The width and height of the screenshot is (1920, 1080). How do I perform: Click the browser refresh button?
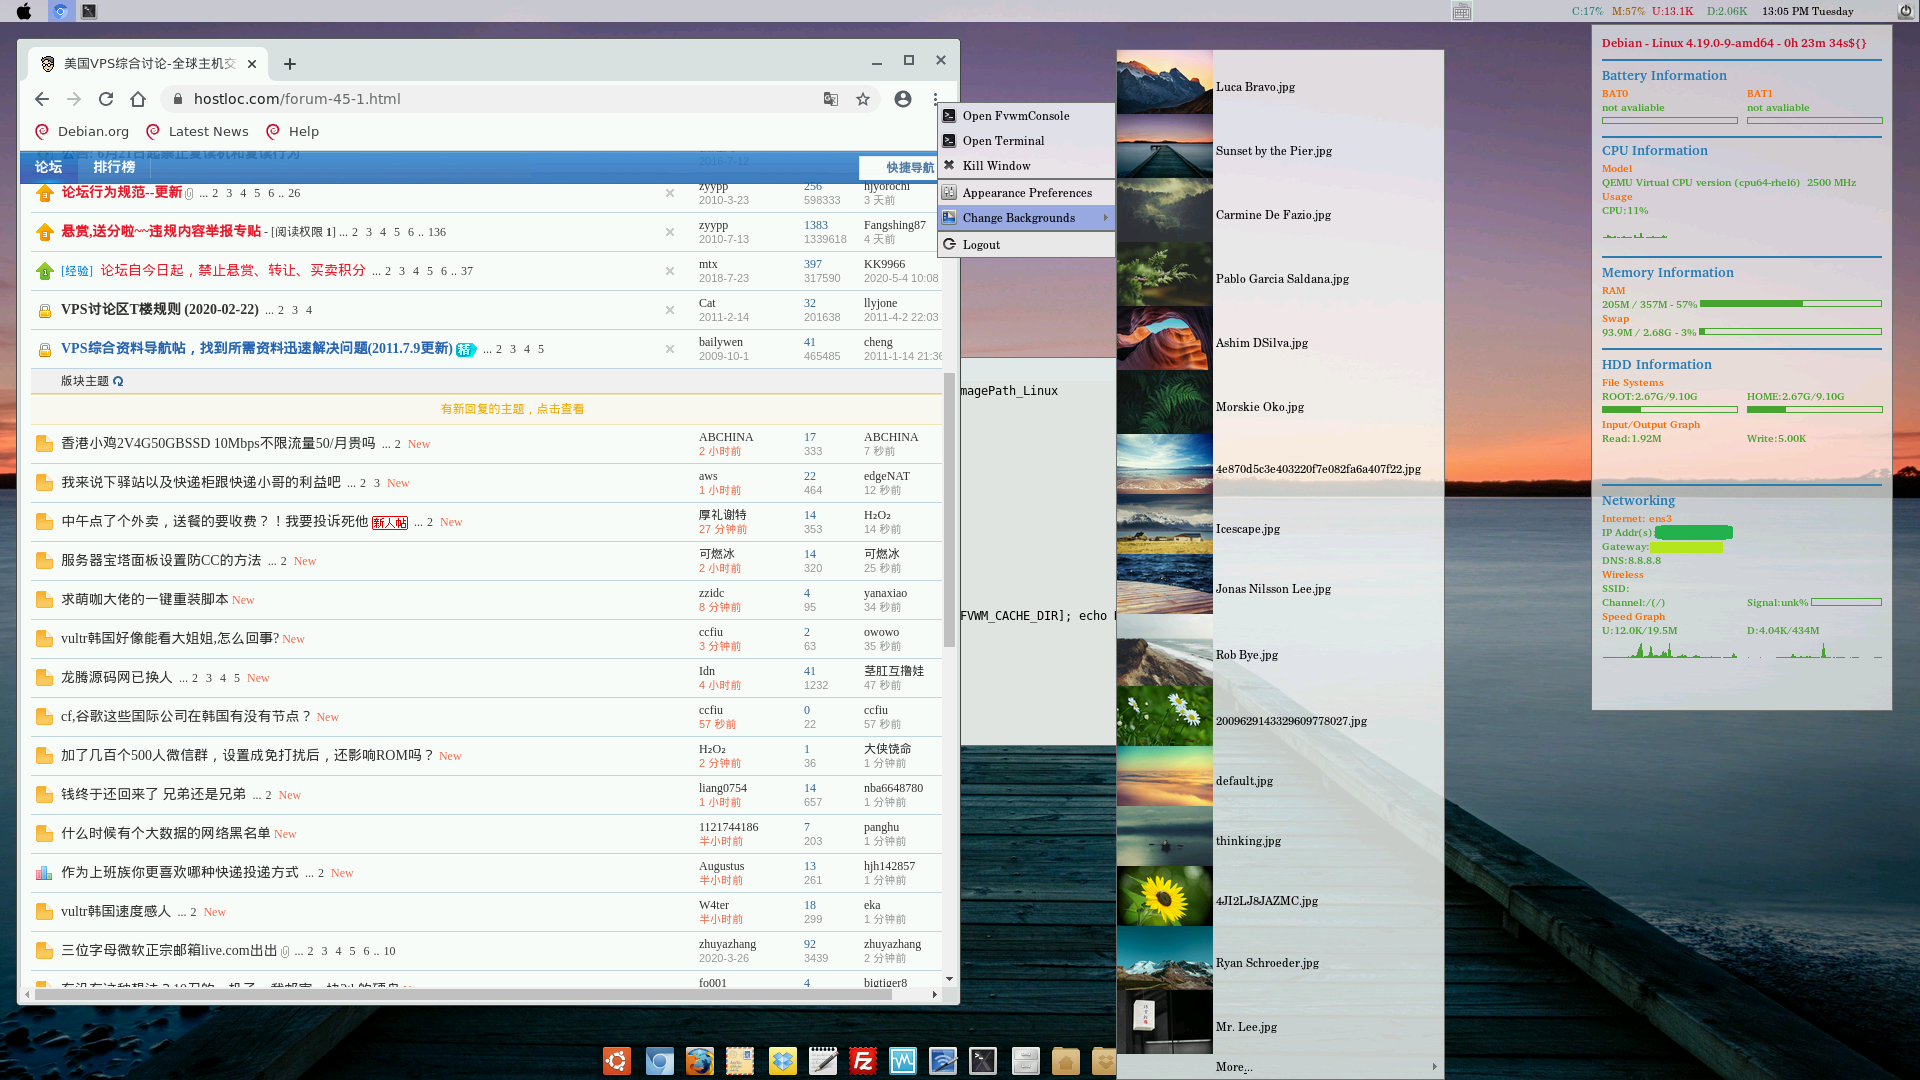pyautogui.click(x=105, y=98)
